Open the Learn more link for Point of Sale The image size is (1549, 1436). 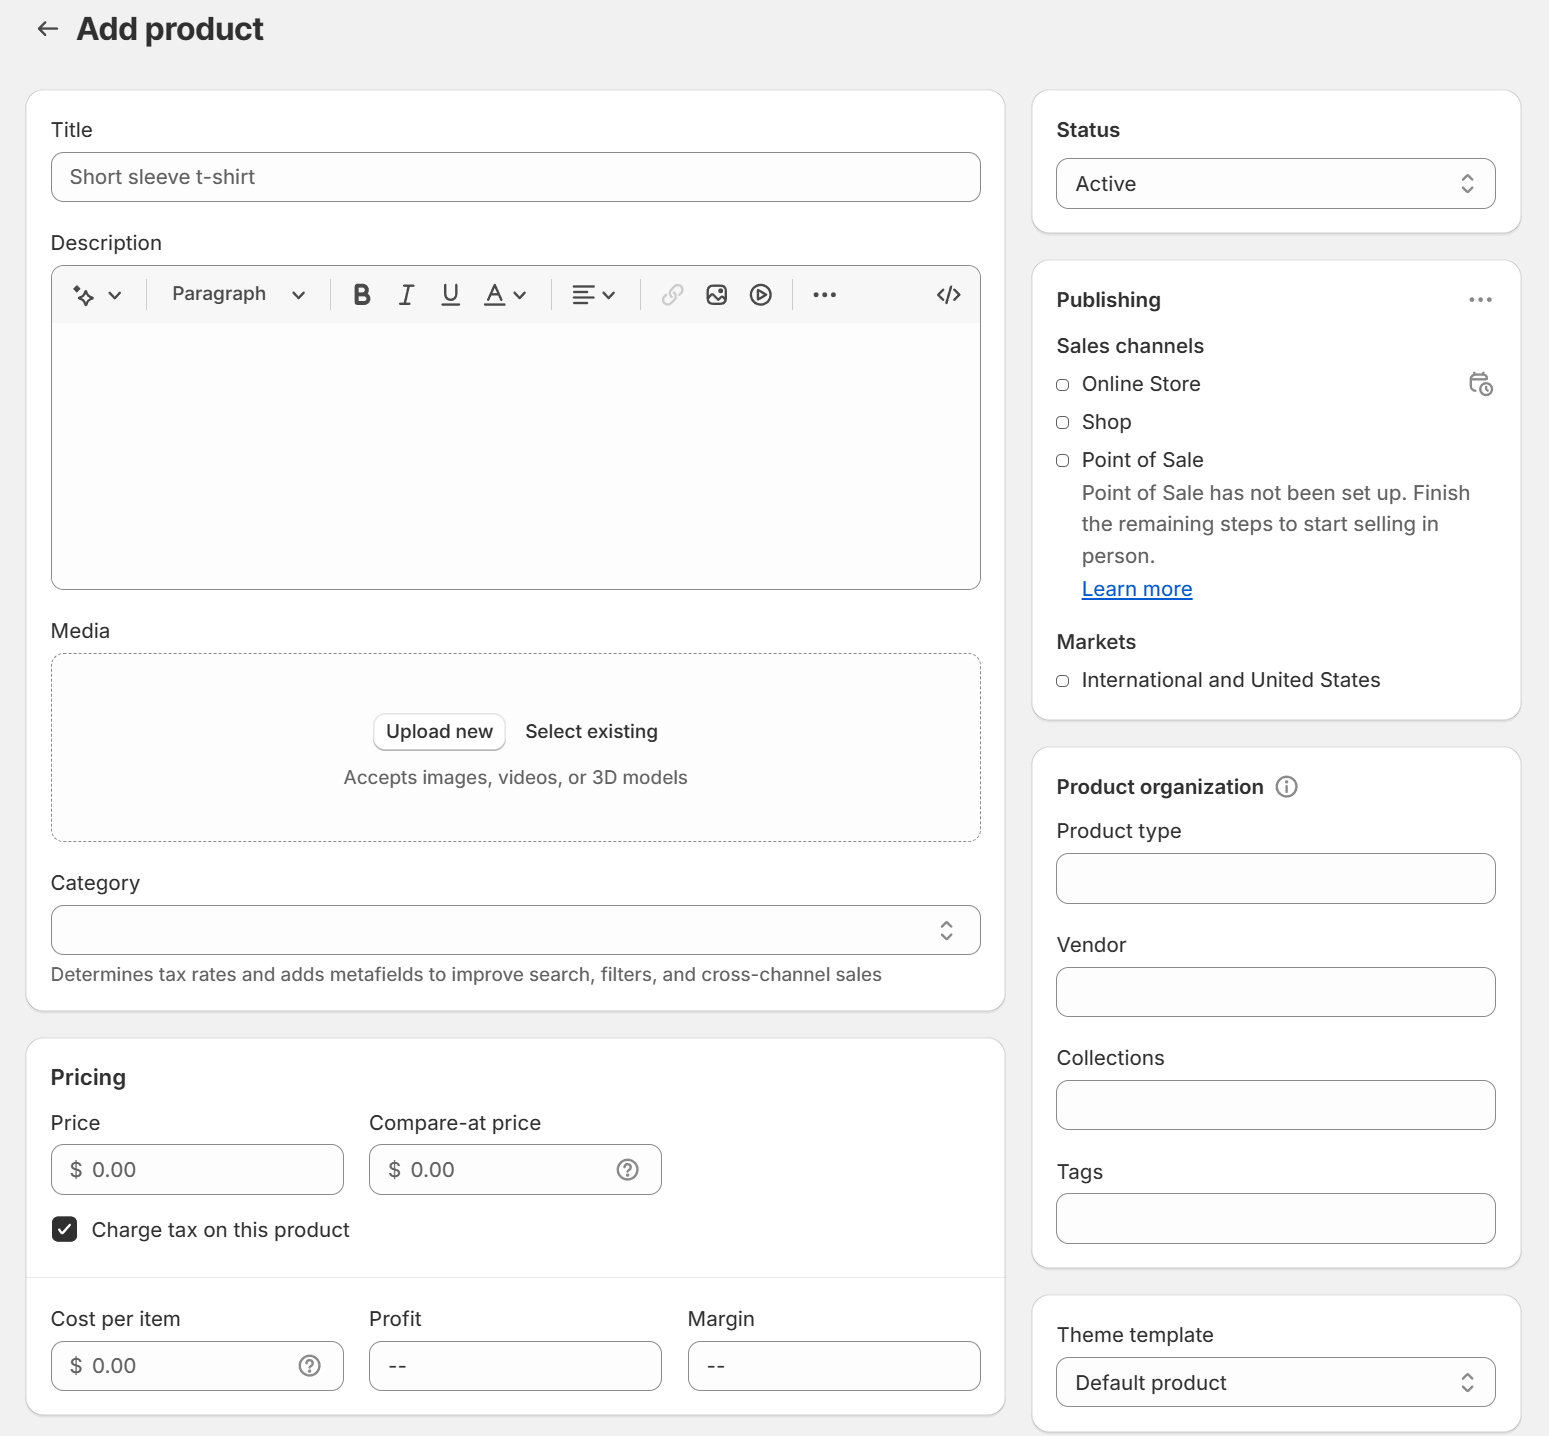pyautogui.click(x=1136, y=588)
